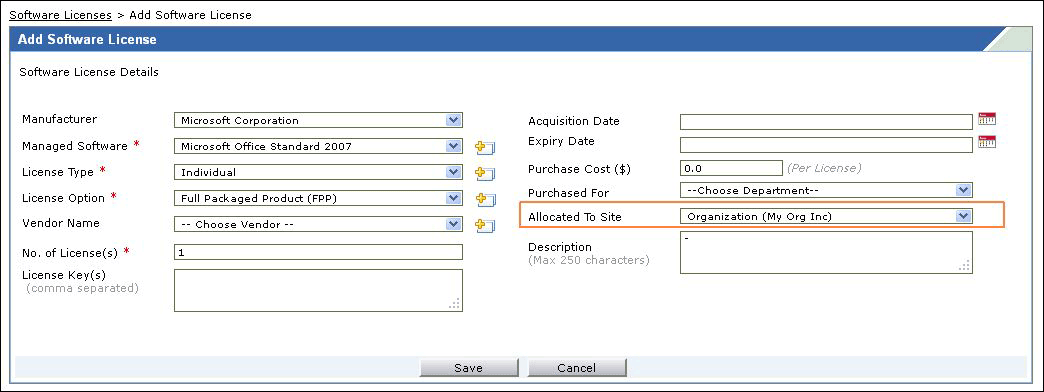Click the 'Vendor Name' label

pos(61,223)
